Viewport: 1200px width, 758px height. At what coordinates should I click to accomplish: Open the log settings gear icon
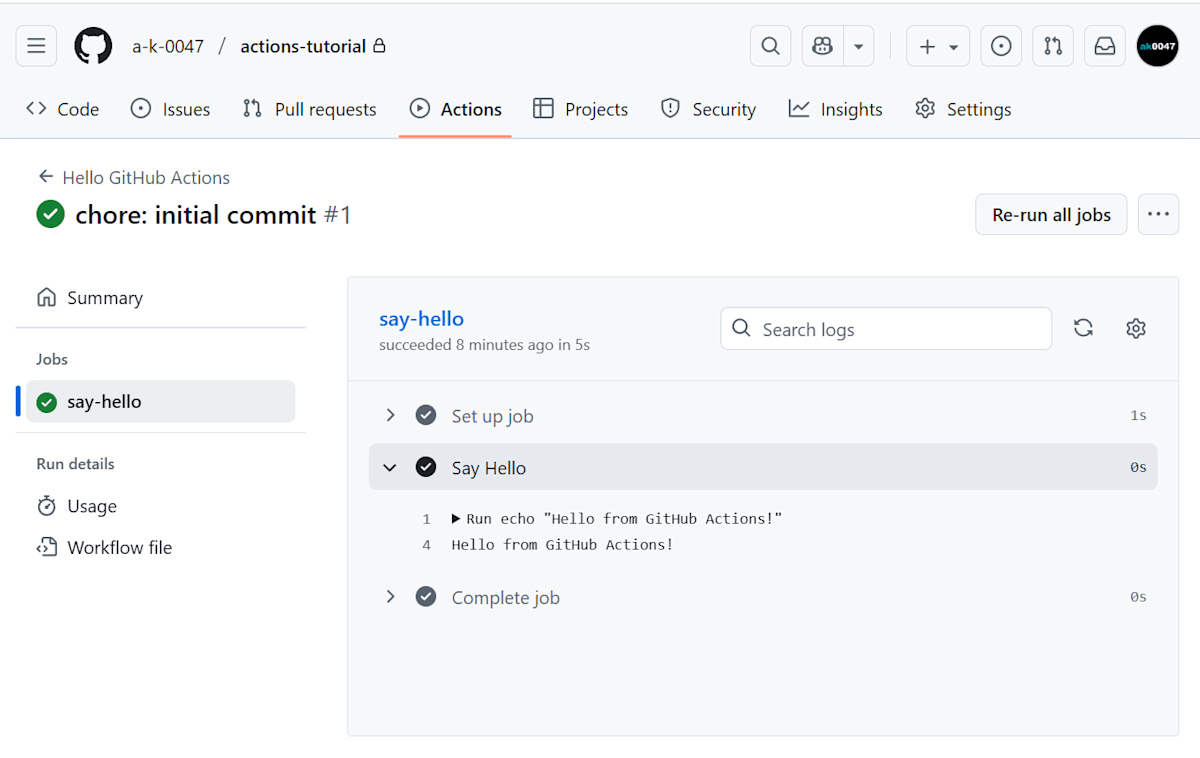[1135, 328]
